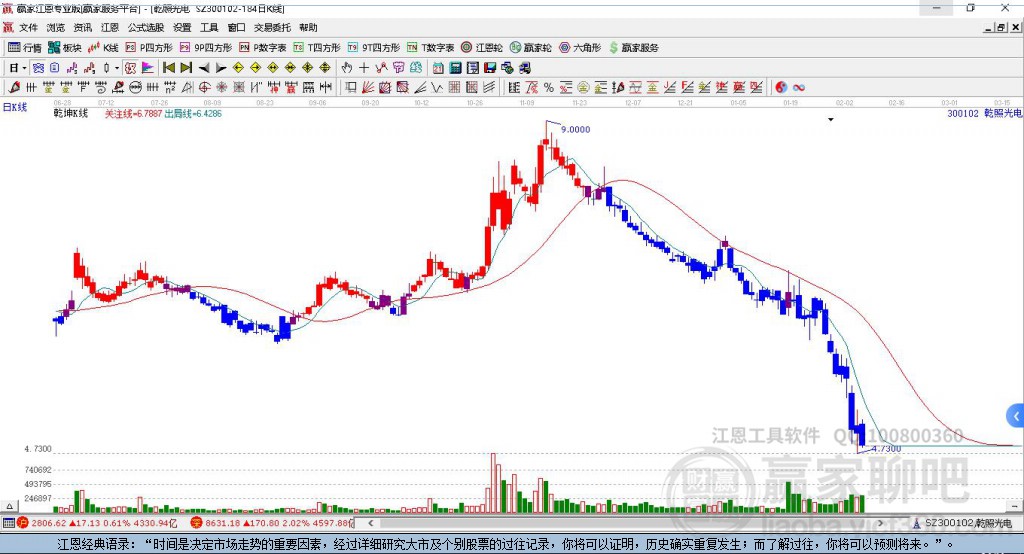The height and width of the screenshot is (554, 1024).
Task: Open the 9T四方形 tool
Action: (374, 48)
